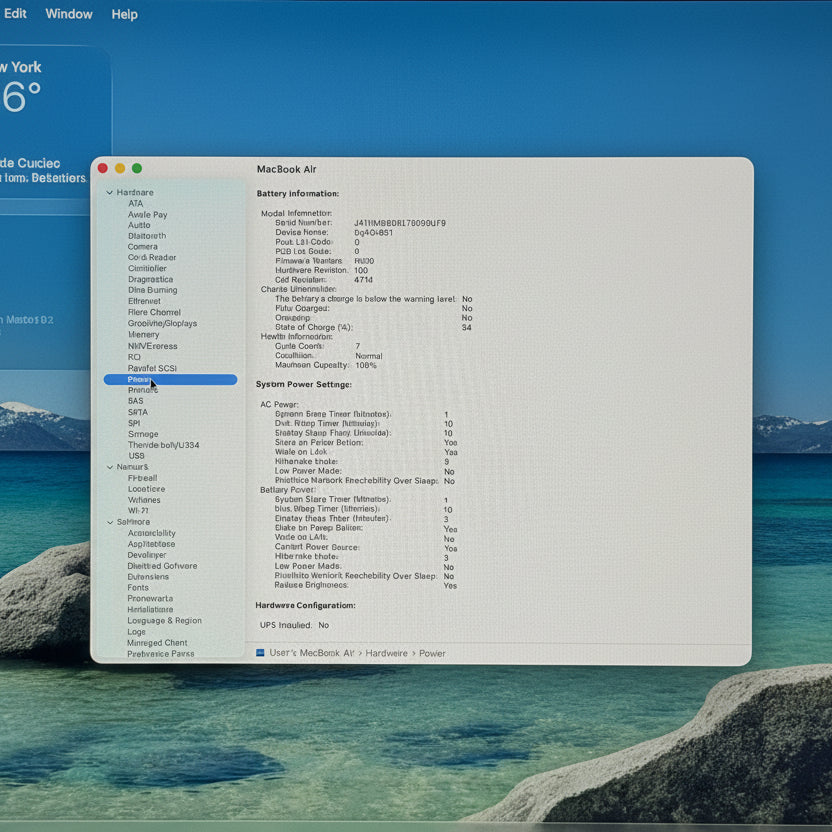Open the New York weather widget on the desktop
Screen dimensions: 832x832
[55, 122]
